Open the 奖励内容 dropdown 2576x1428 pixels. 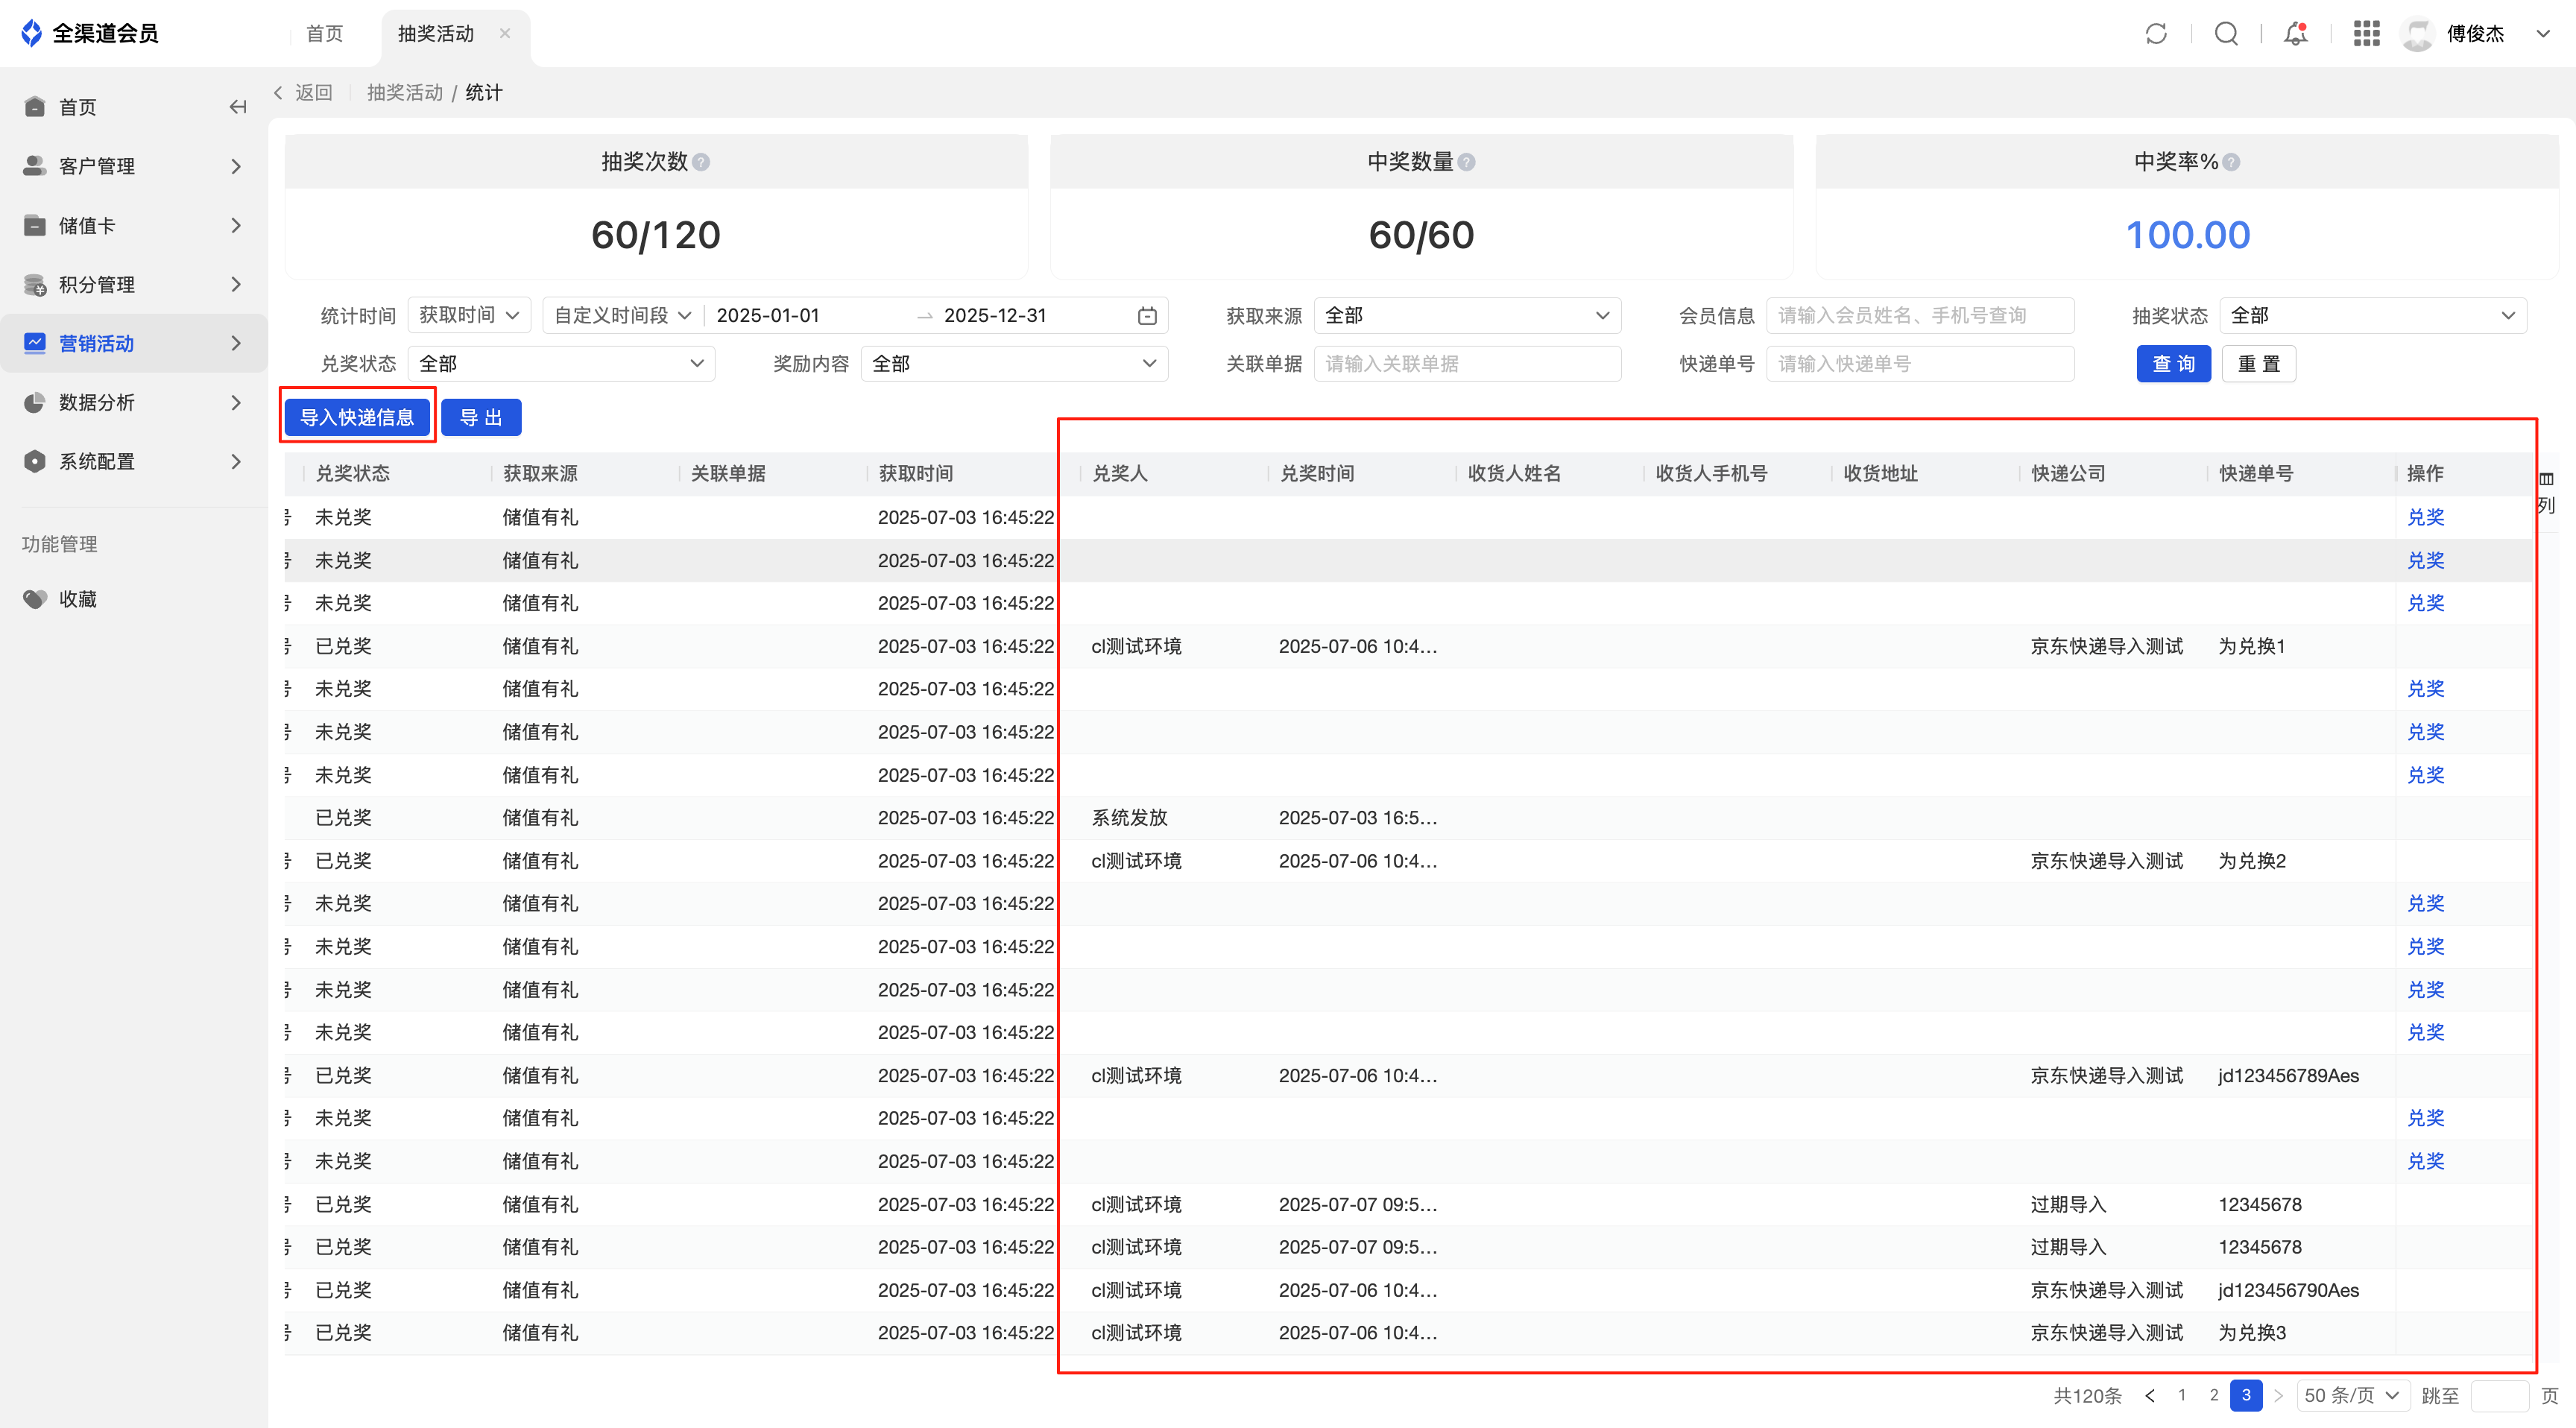(x=1014, y=364)
